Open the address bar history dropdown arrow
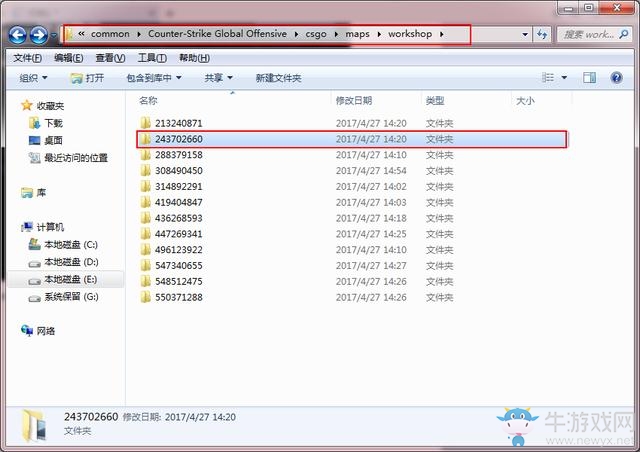This screenshot has width=640, height=452. (525, 35)
